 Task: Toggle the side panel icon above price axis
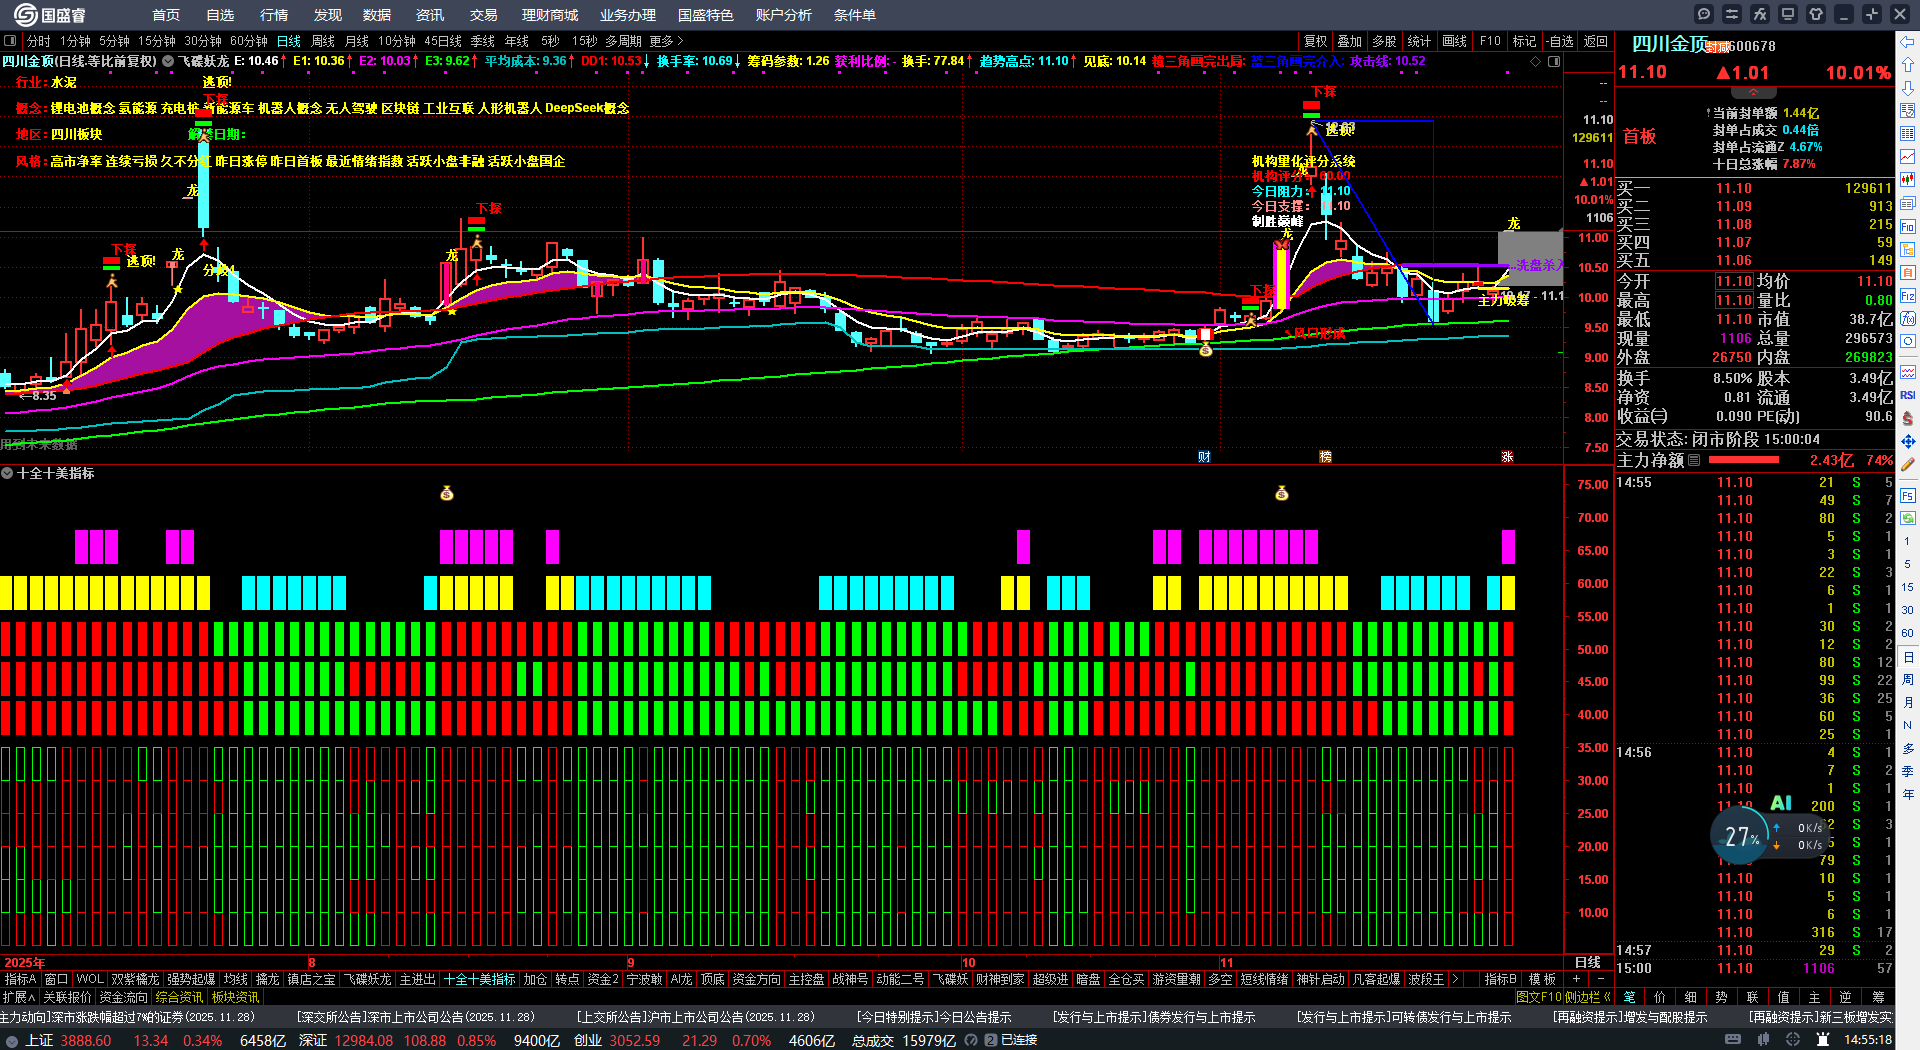[x=1554, y=61]
